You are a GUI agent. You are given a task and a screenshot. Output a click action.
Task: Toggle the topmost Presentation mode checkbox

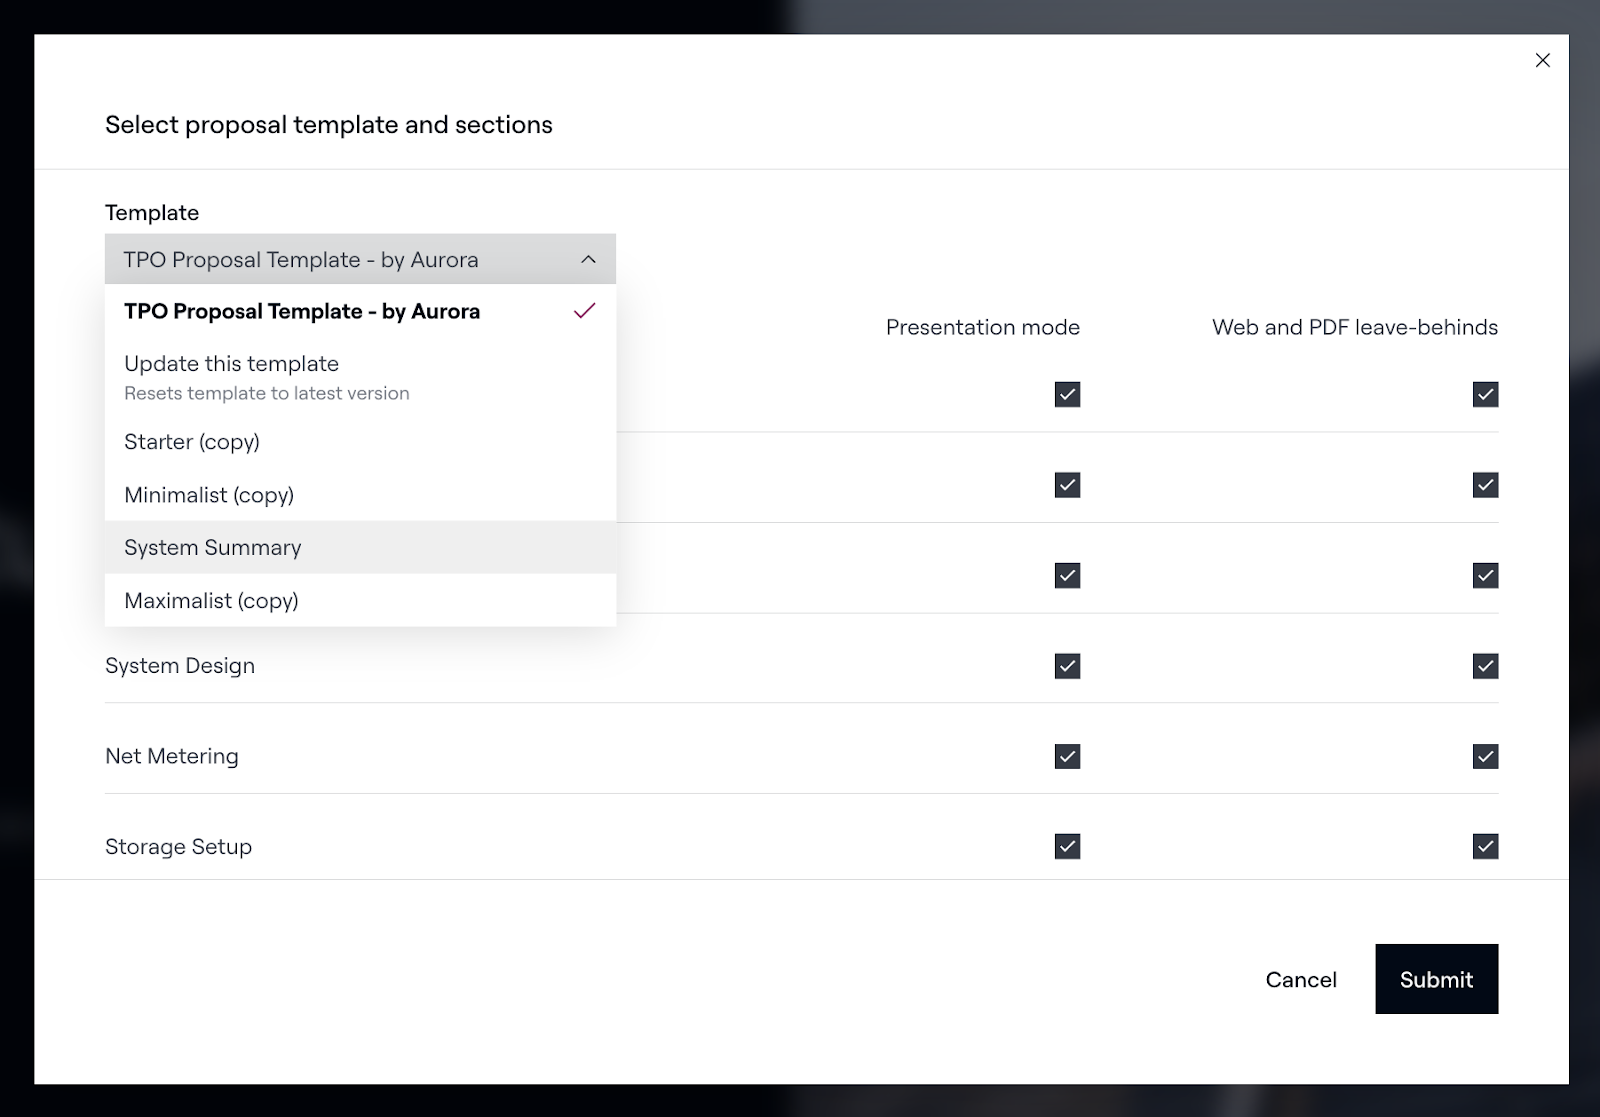(1067, 395)
